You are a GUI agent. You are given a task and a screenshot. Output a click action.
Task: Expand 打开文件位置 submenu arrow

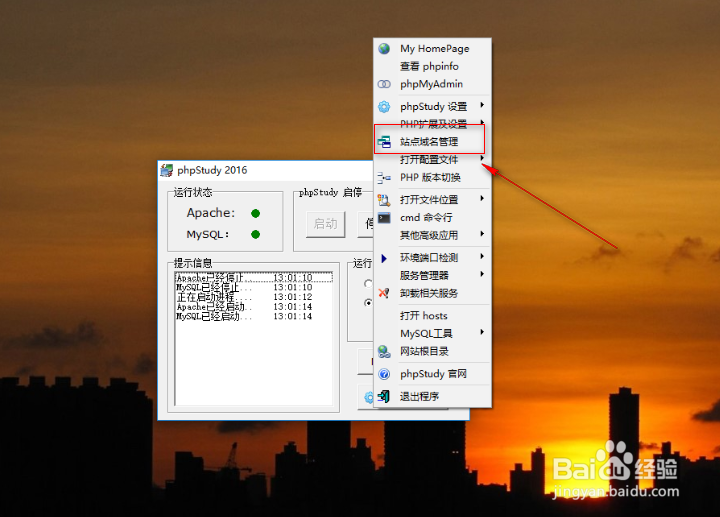[x=482, y=198]
